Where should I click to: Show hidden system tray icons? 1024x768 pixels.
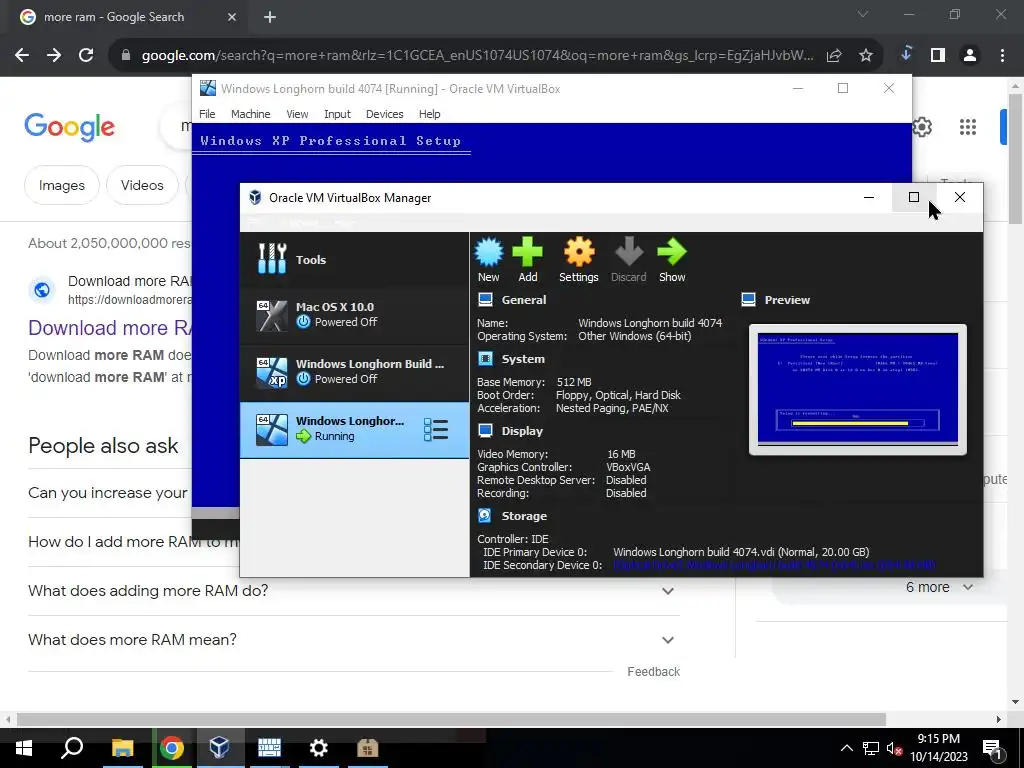point(846,748)
